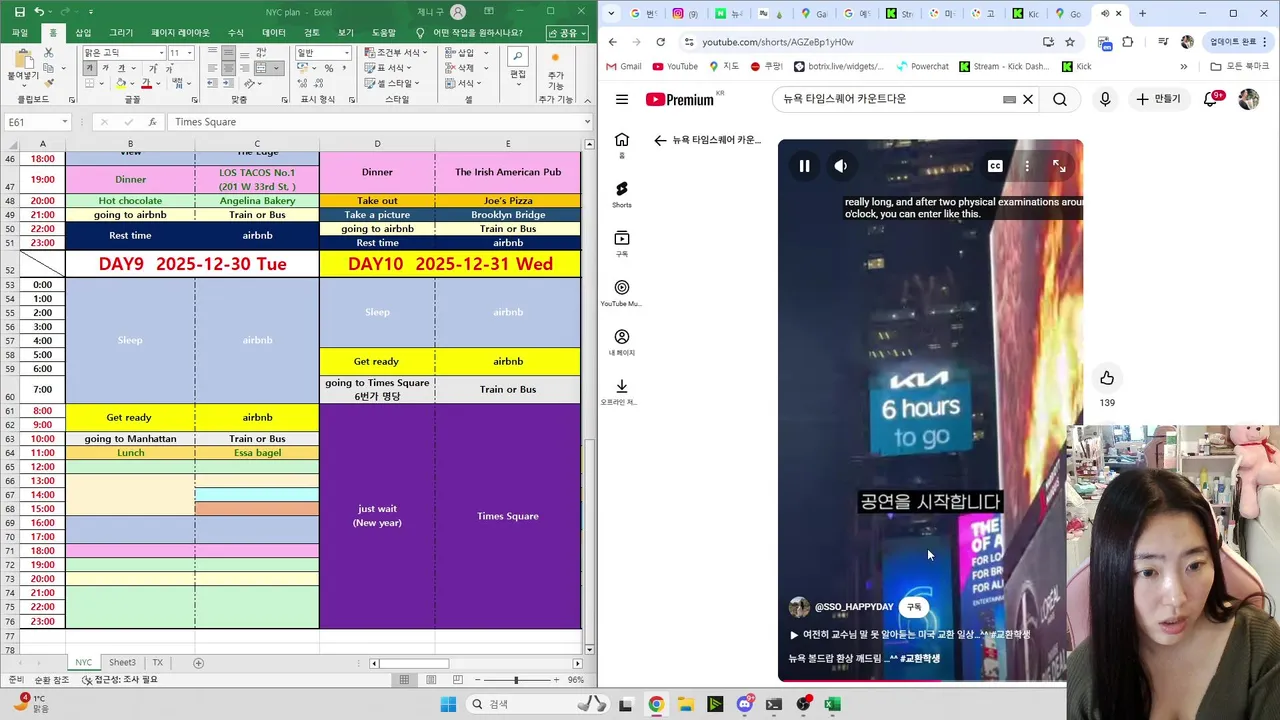
Task: Open the File tab in Excel
Action: 20,33
